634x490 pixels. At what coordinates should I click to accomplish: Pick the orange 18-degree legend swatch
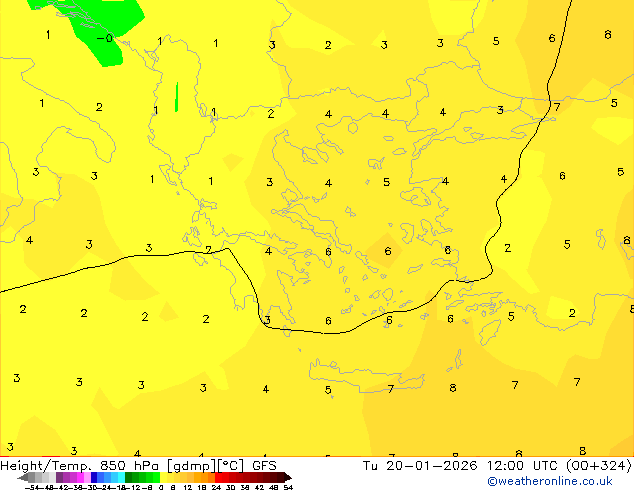coord(204,477)
